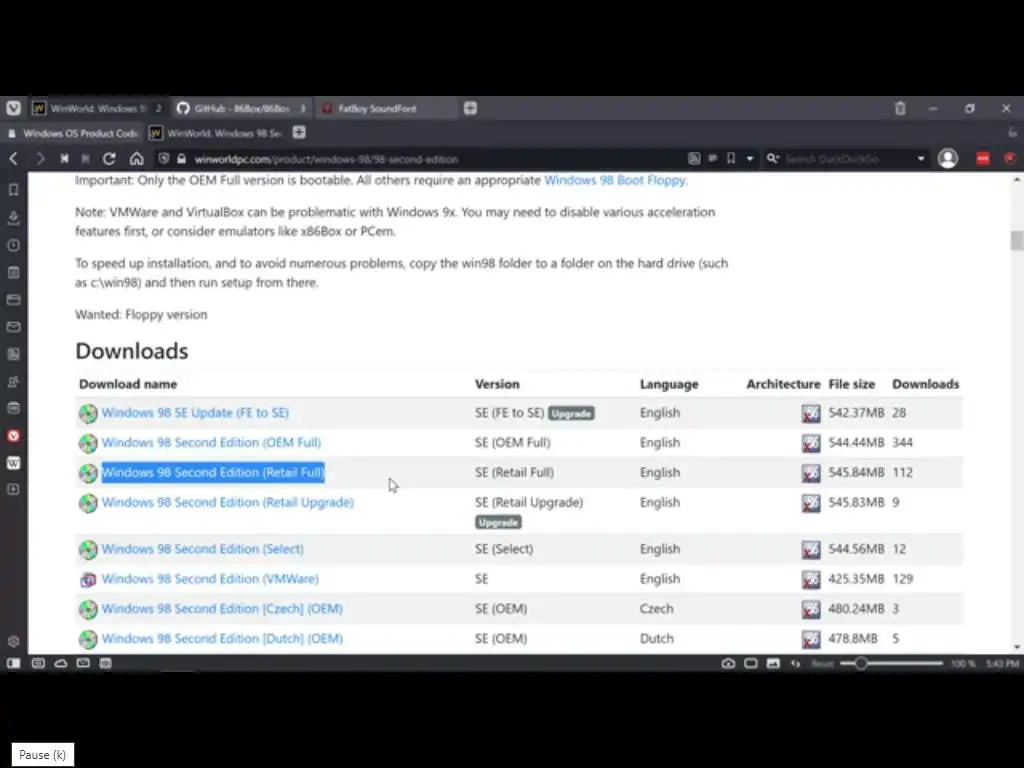Image resolution: width=1024 pixels, height=768 pixels.
Task: Click the 425.35MB file size cell
Action: point(856,579)
